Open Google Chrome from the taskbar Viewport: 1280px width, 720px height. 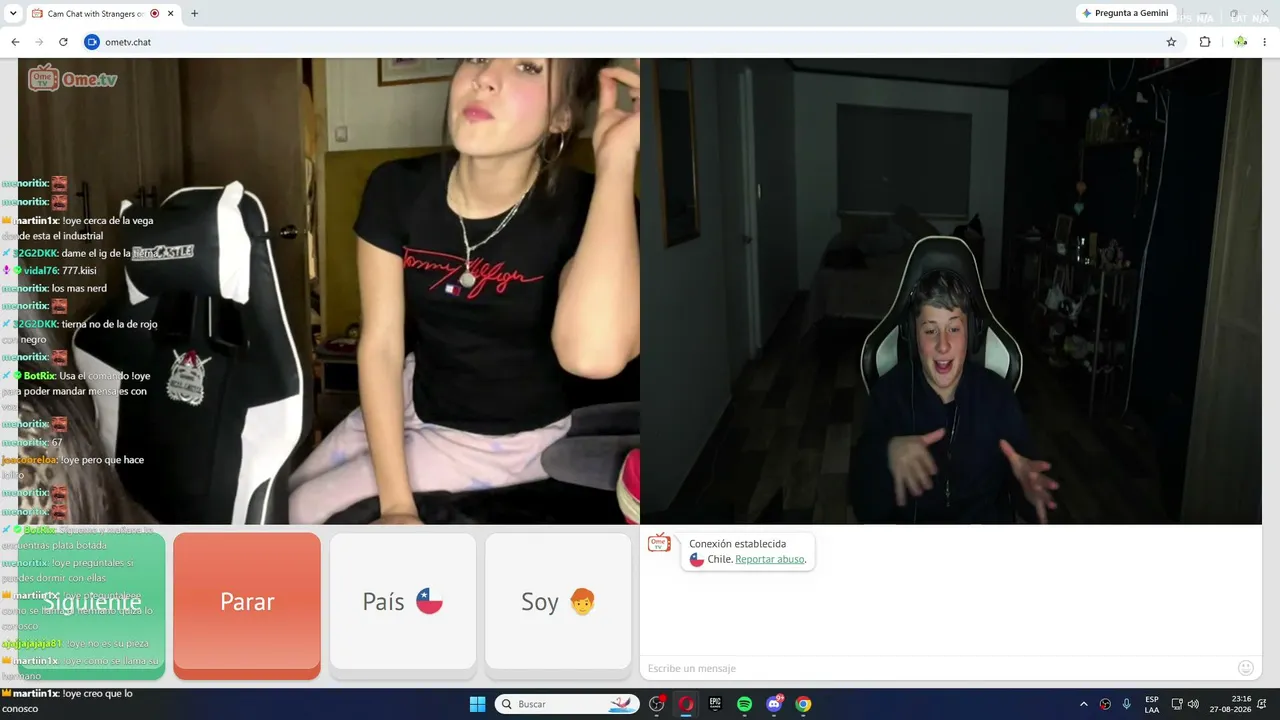pyautogui.click(x=803, y=704)
